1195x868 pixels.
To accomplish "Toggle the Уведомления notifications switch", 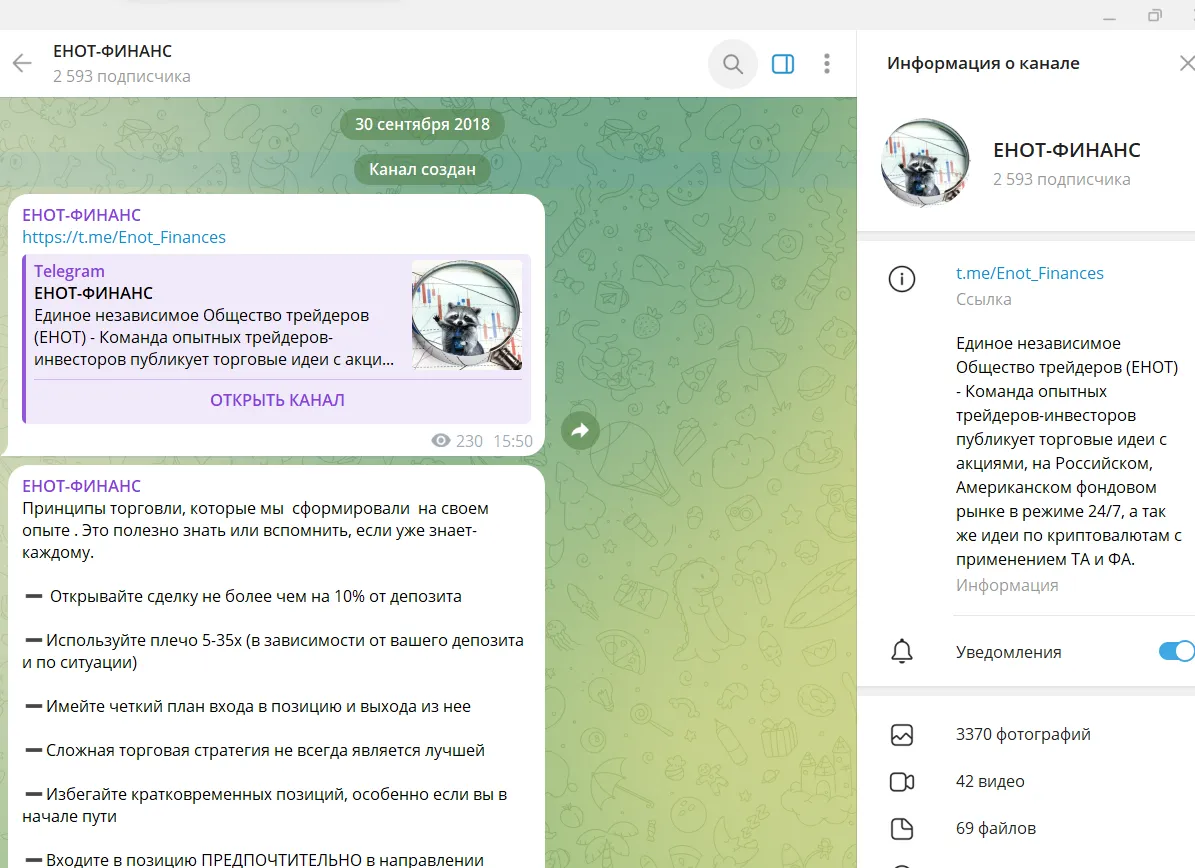I will point(1177,652).
